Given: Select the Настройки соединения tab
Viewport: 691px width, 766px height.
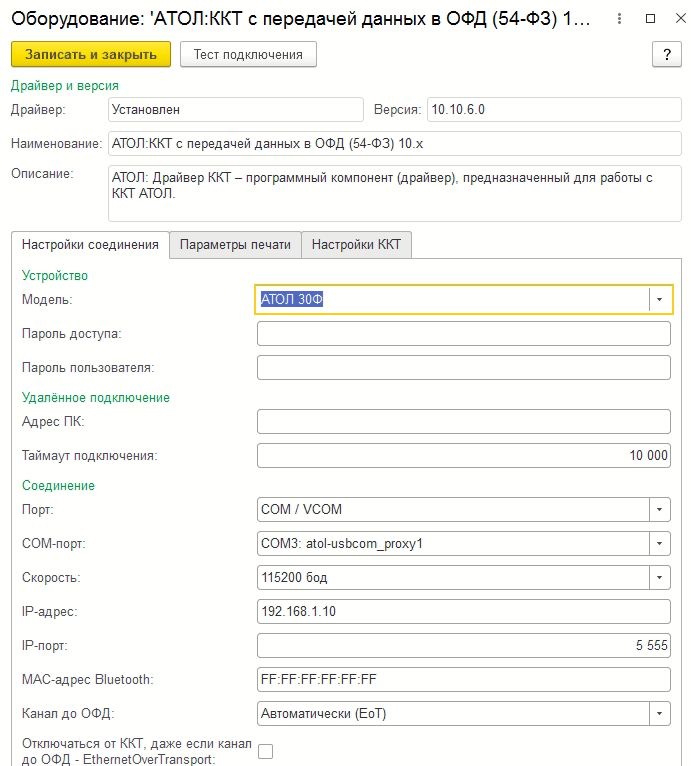Looking at the screenshot, I should coord(90,245).
